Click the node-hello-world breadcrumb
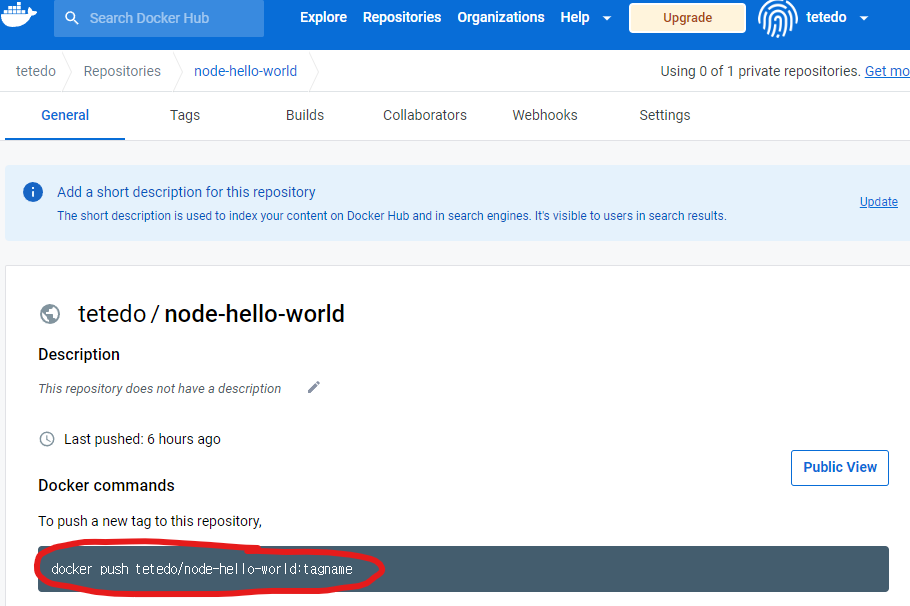Image resolution: width=910 pixels, height=606 pixels. point(245,71)
